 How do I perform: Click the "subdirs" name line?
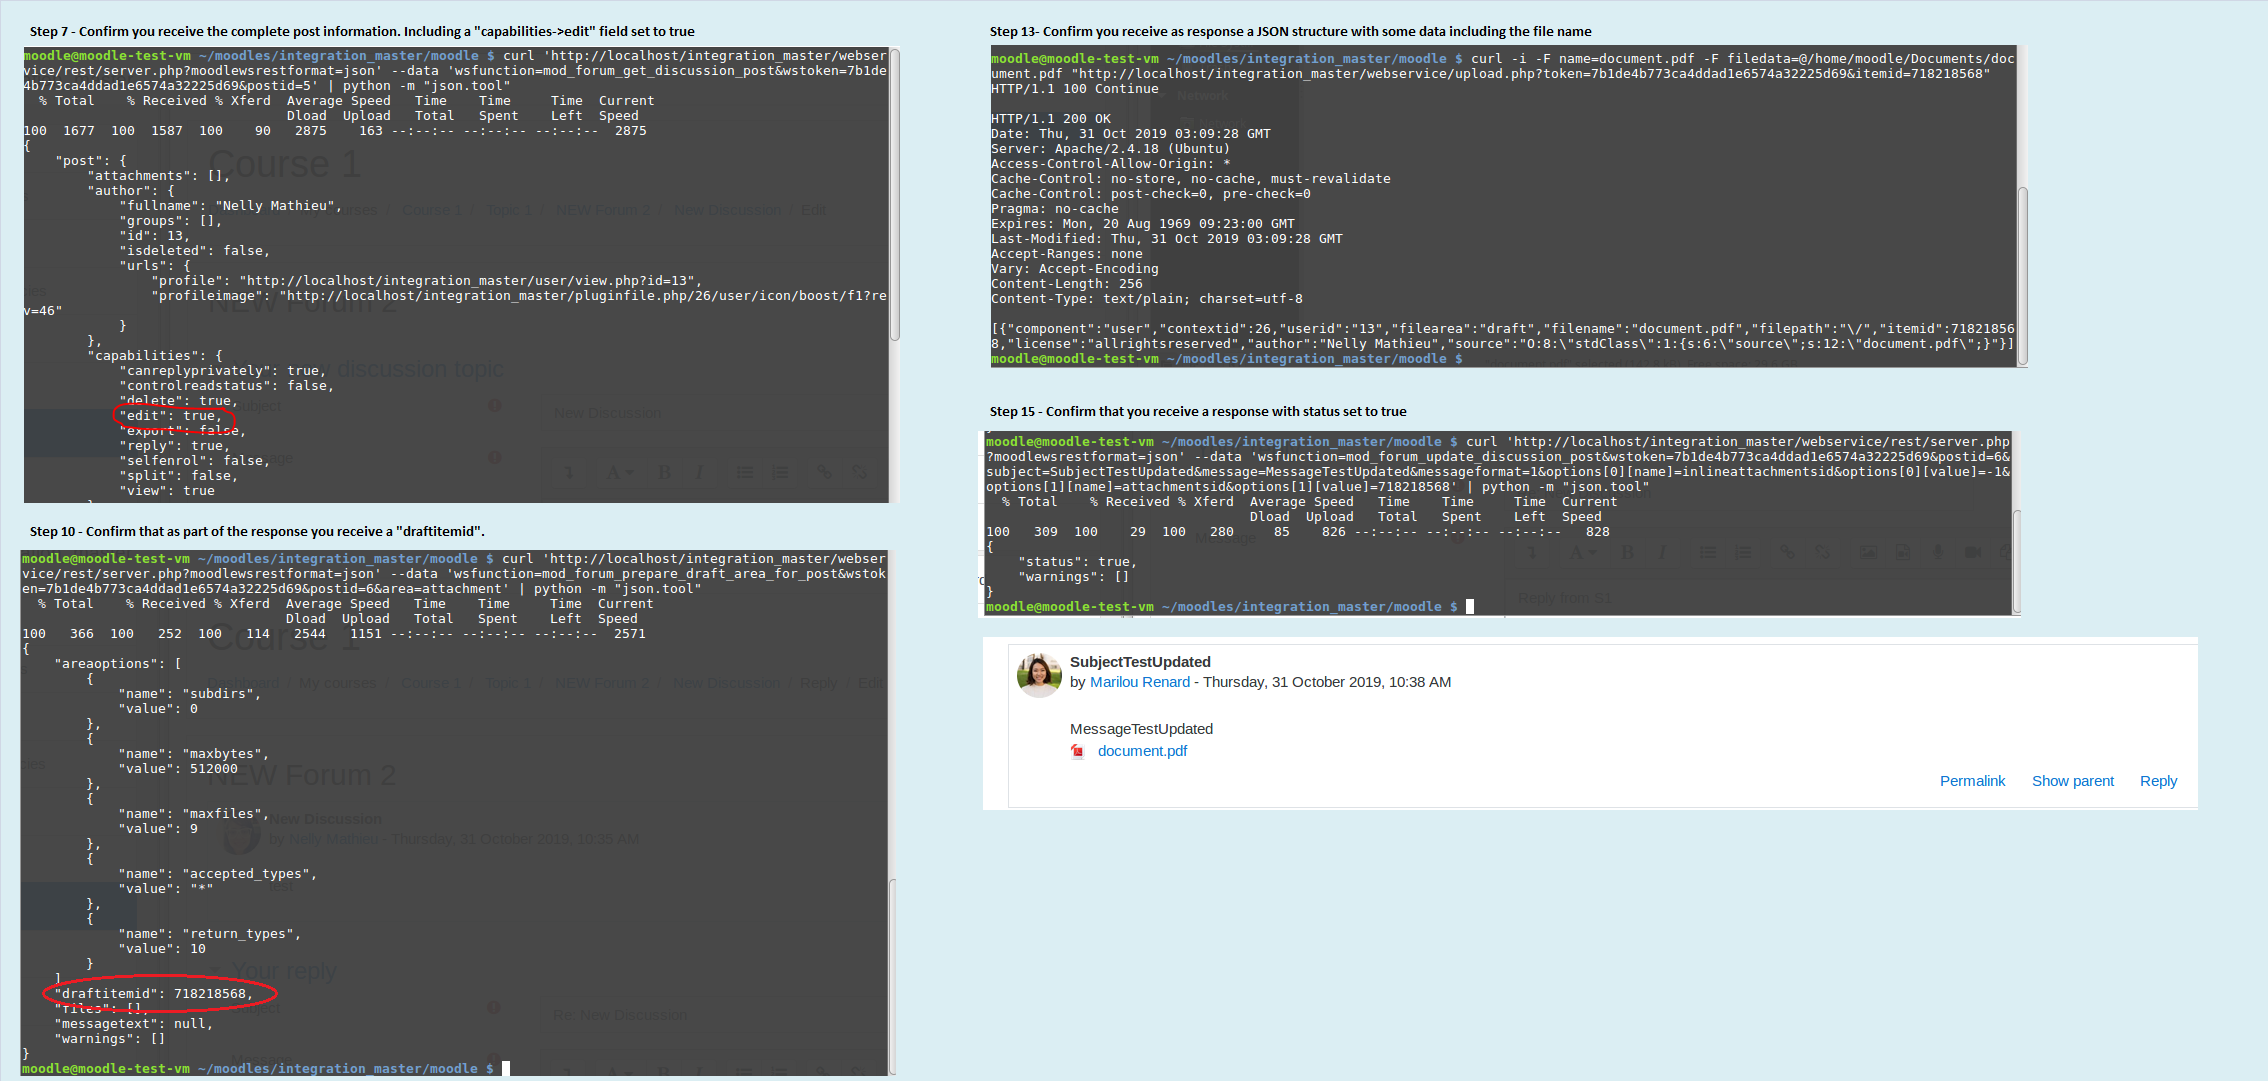[189, 694]
